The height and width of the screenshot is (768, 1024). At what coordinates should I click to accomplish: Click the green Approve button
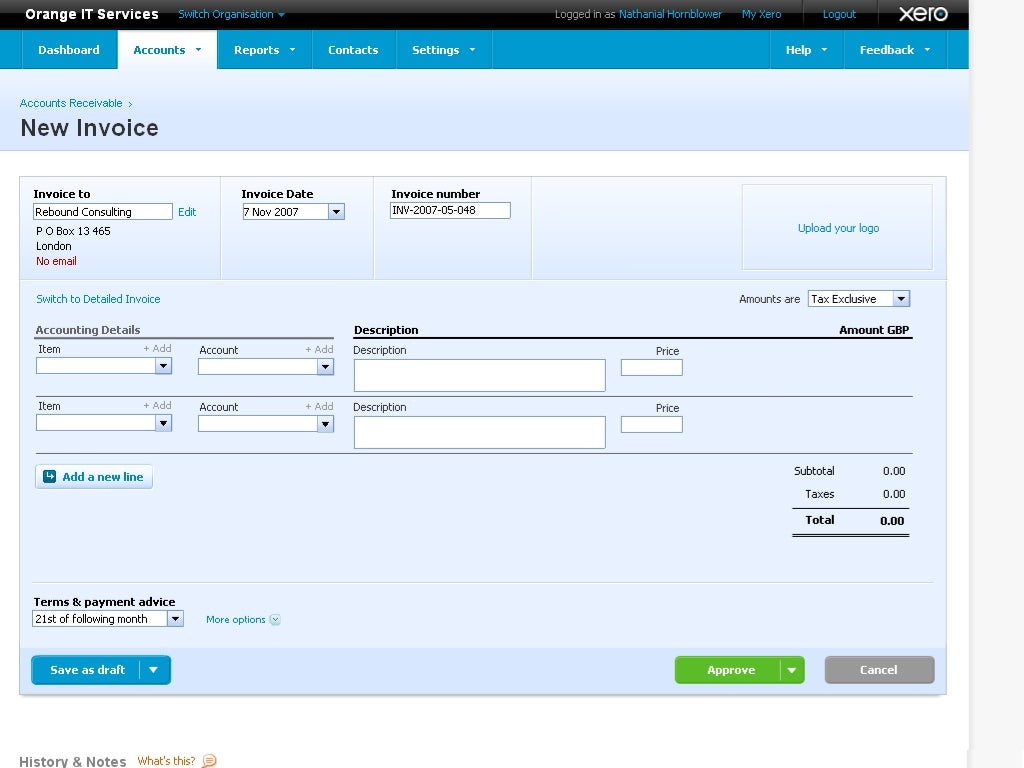[730, 670]
